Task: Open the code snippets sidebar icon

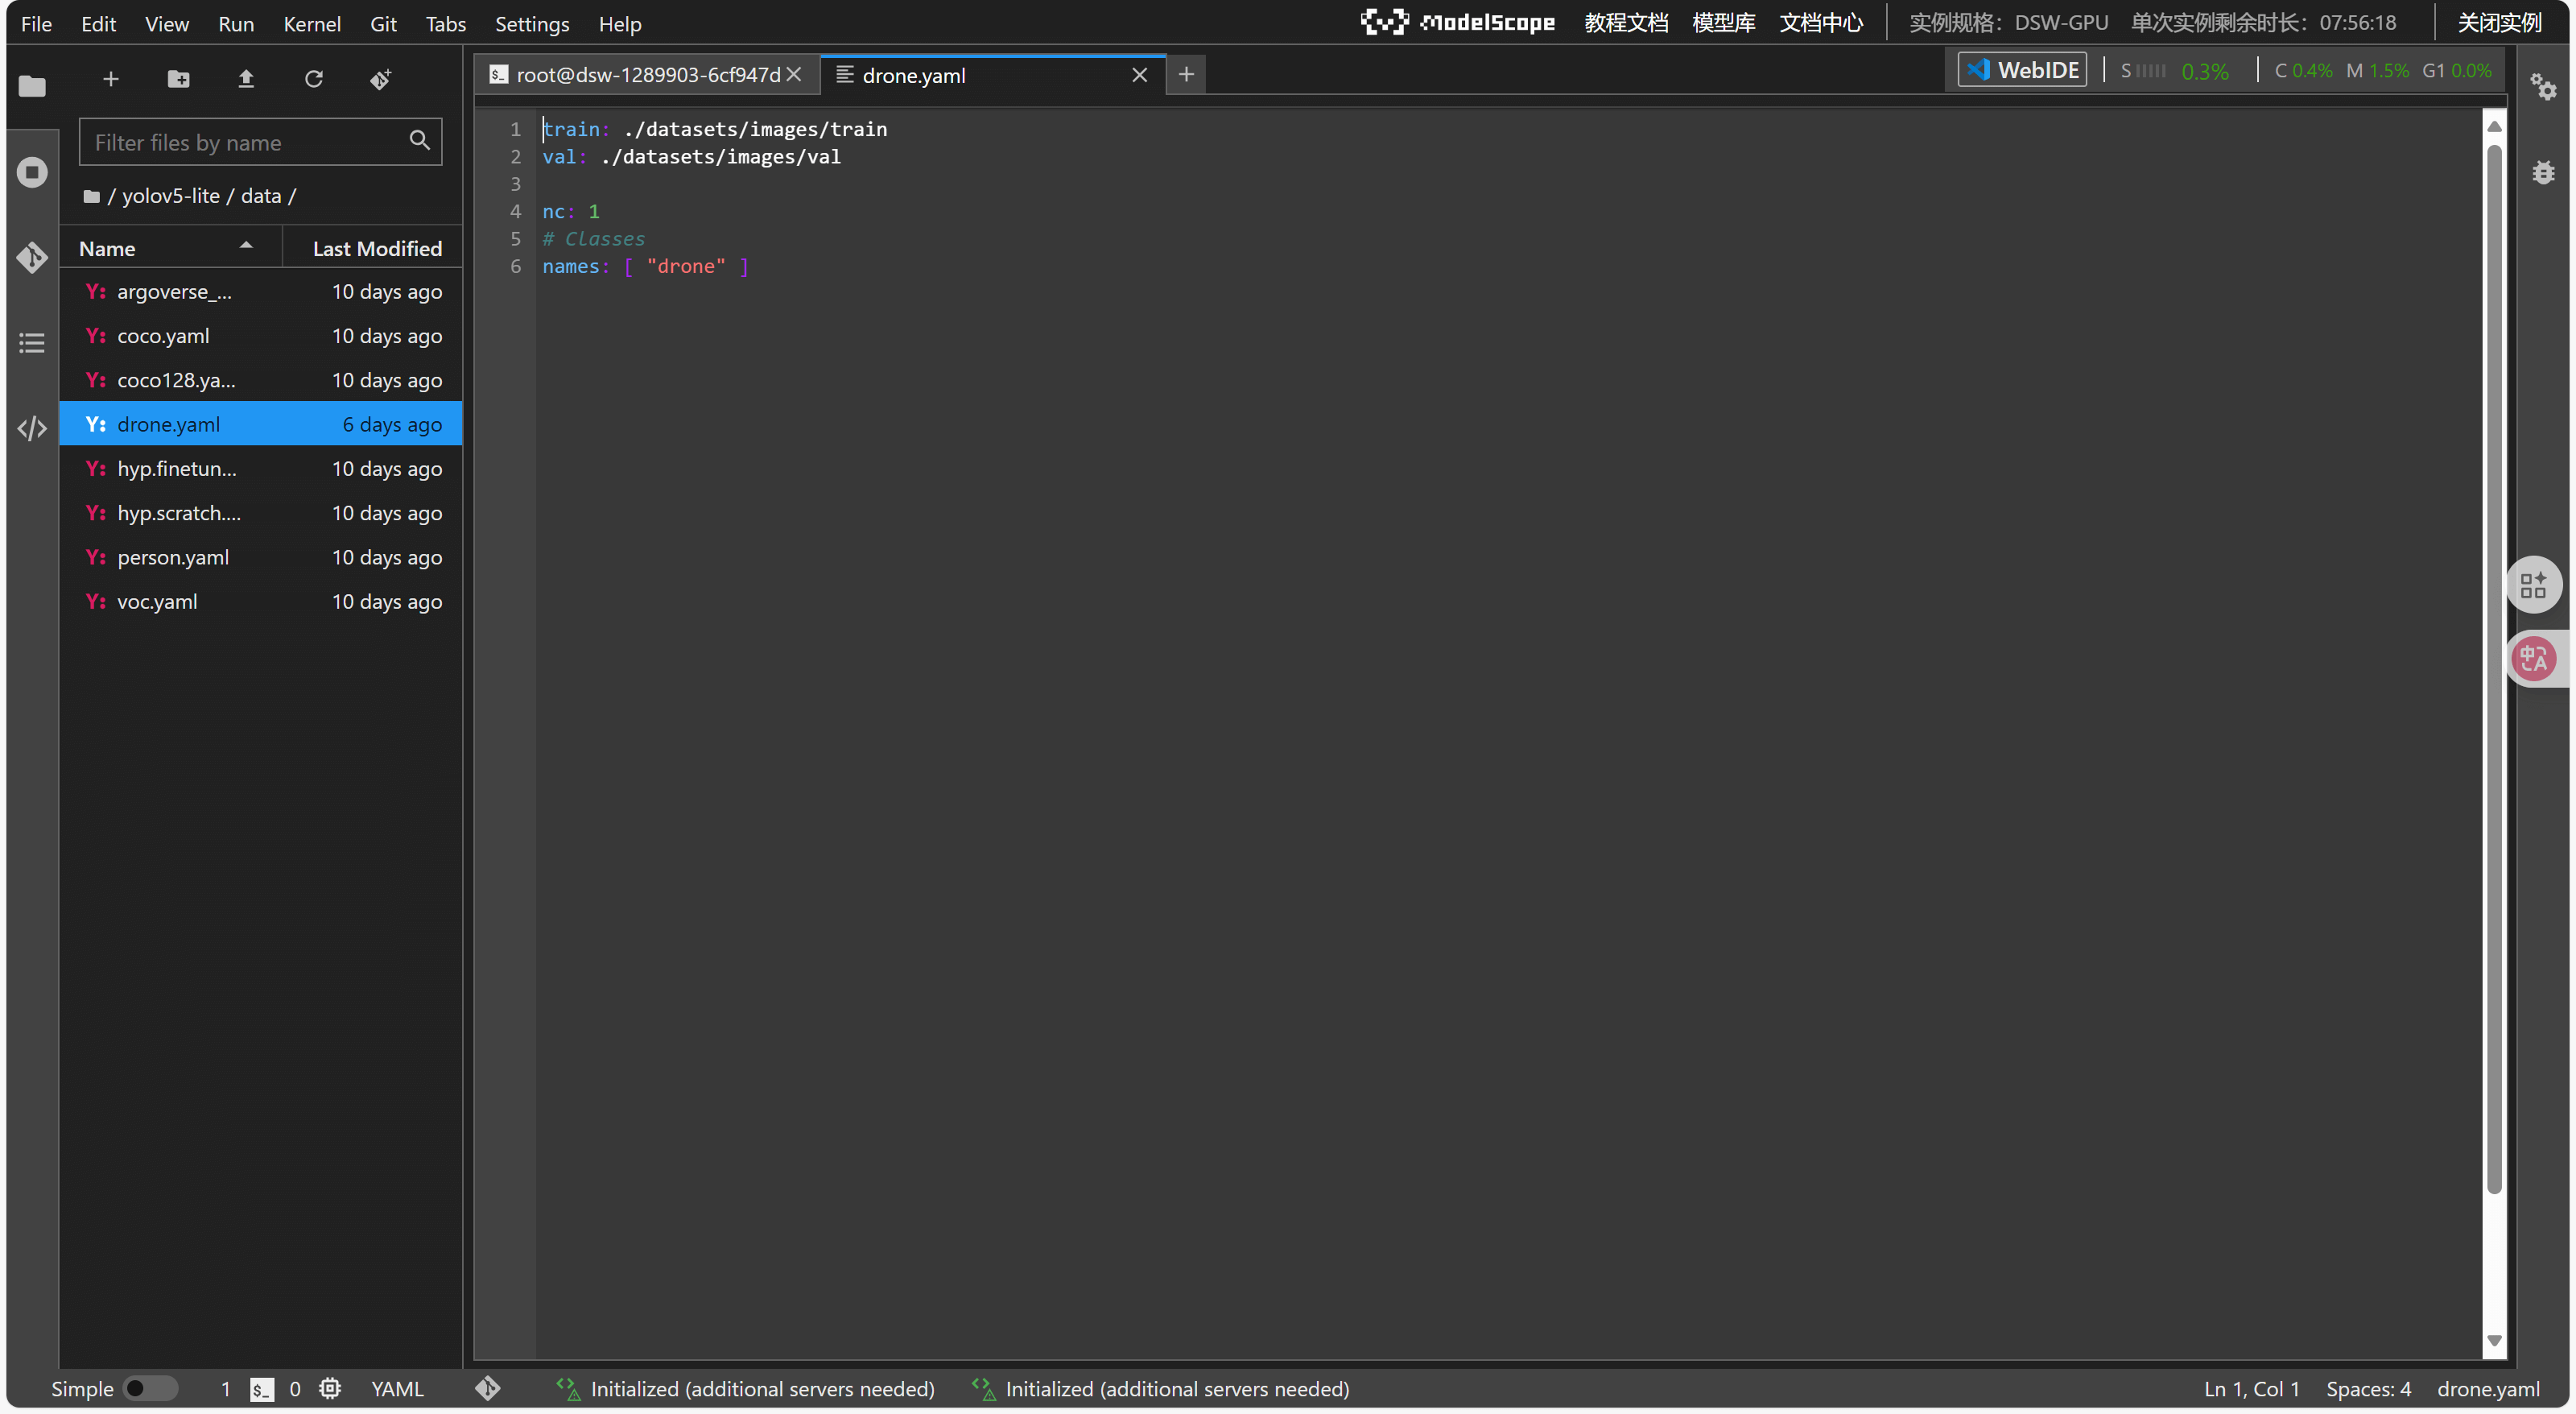Action: (32, 429)
